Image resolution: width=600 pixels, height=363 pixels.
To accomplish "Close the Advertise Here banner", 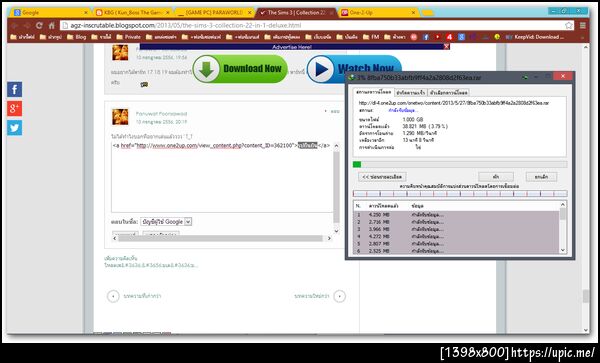I will coord(446,47).
